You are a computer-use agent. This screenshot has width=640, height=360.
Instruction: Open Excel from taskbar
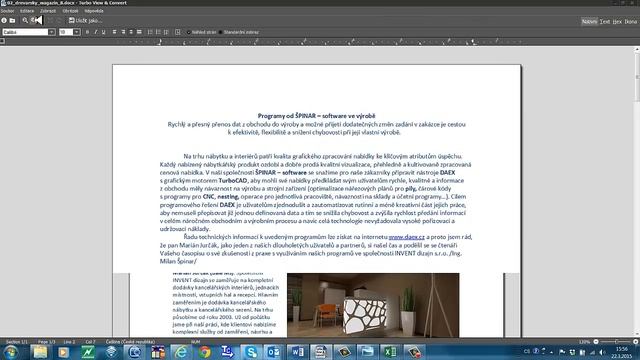pyautogui.click(x=391, y=352)
